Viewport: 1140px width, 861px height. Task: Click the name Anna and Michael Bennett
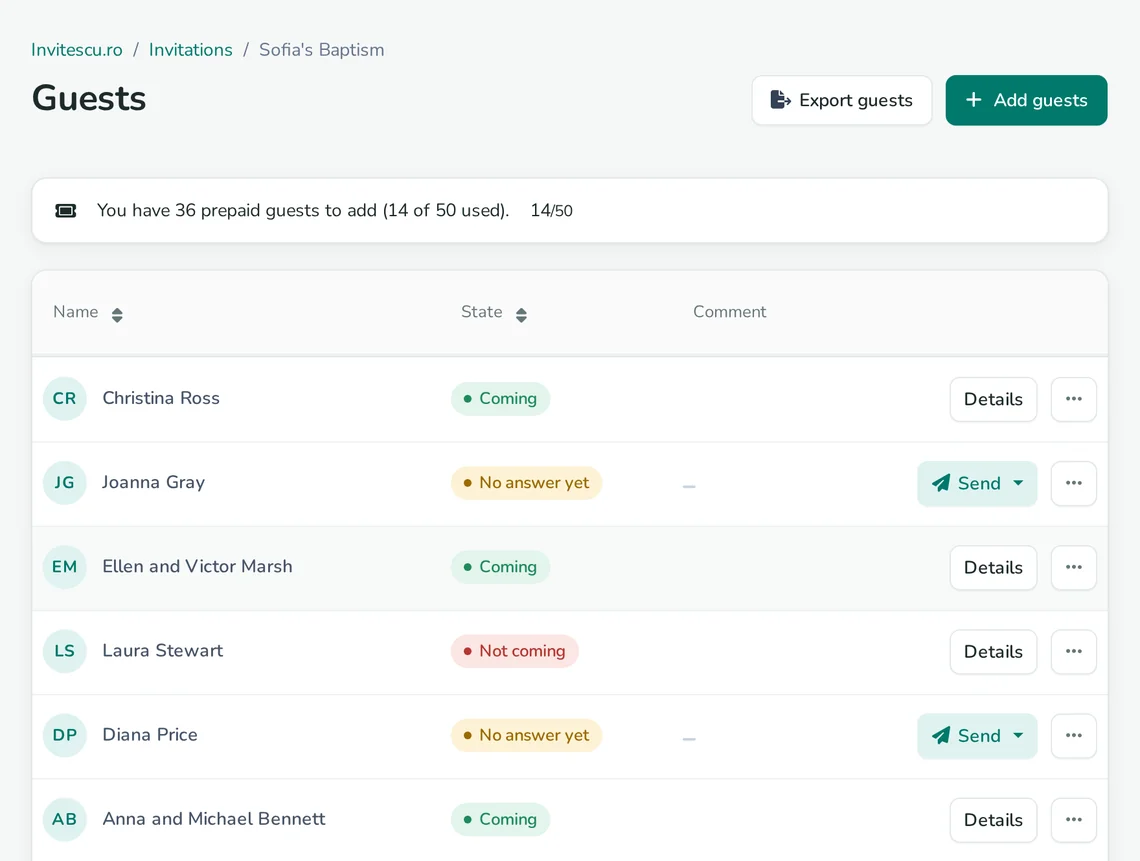[214, 819]
